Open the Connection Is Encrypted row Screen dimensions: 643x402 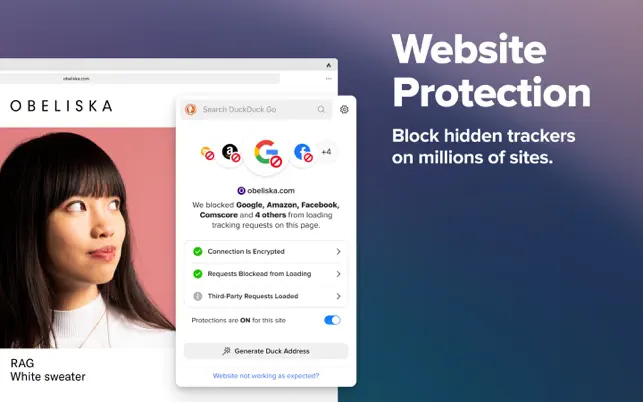266,251
